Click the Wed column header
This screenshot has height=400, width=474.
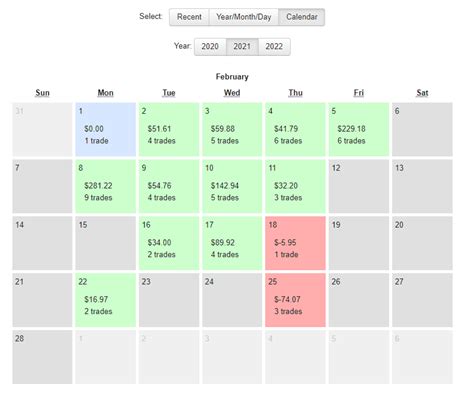(x=232, y=93)
